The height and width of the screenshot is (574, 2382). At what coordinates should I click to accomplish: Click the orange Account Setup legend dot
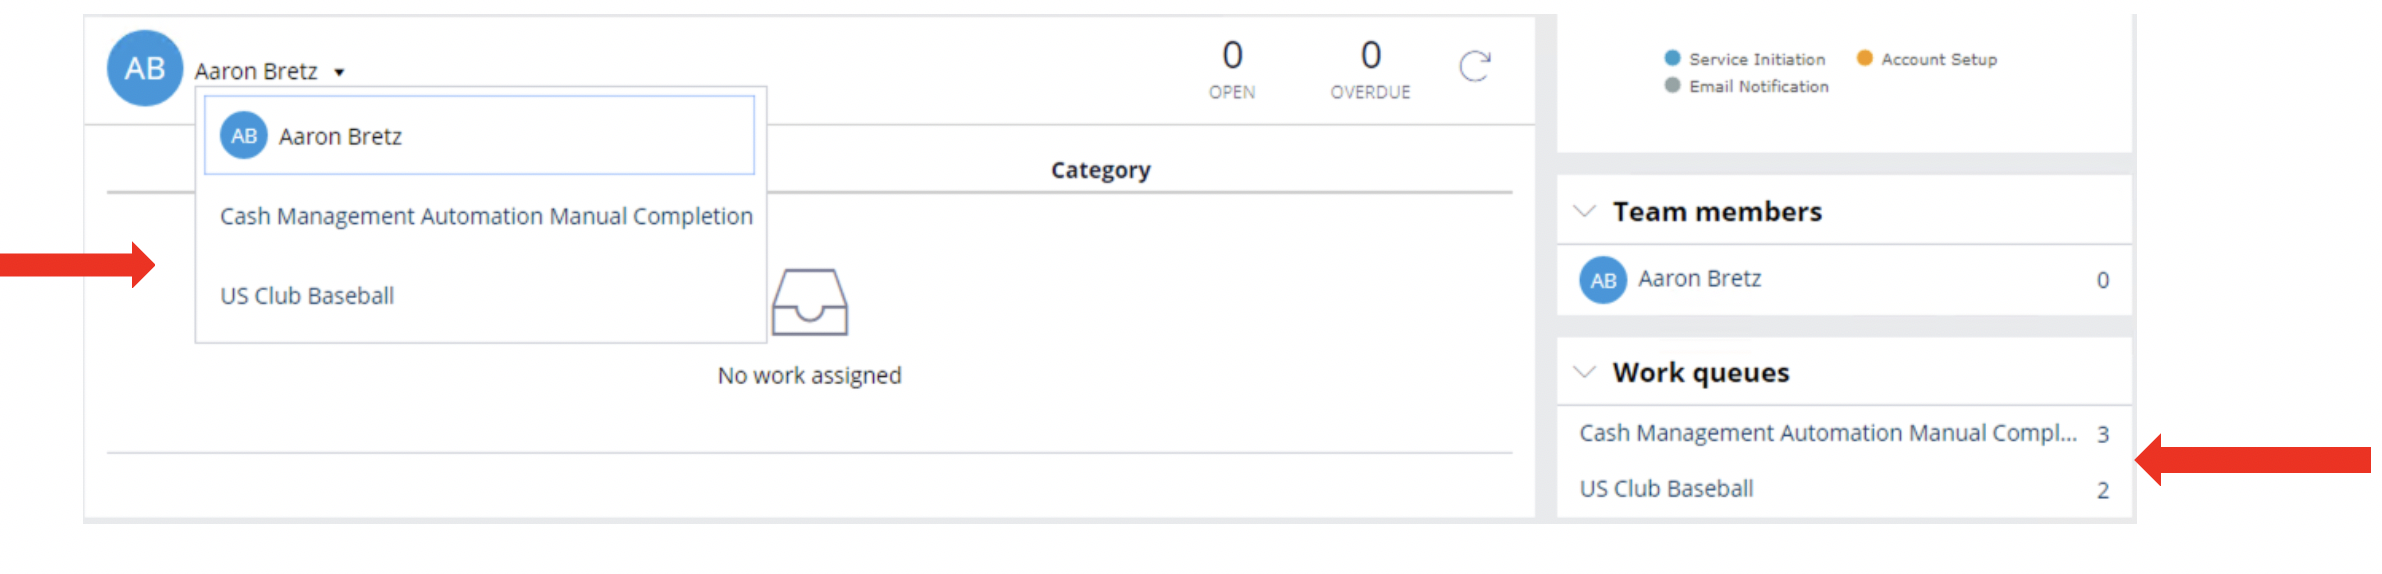1864,58
